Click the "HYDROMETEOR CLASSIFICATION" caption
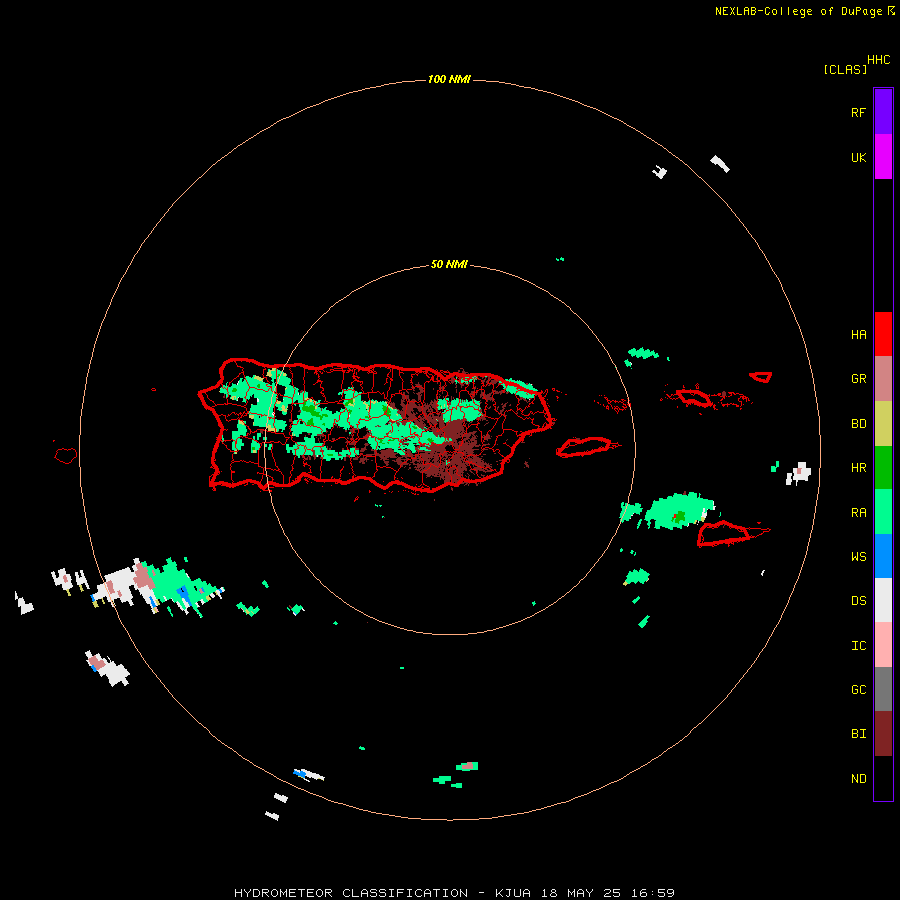Viewport: 900px width, 900px height. pos(351,893)
